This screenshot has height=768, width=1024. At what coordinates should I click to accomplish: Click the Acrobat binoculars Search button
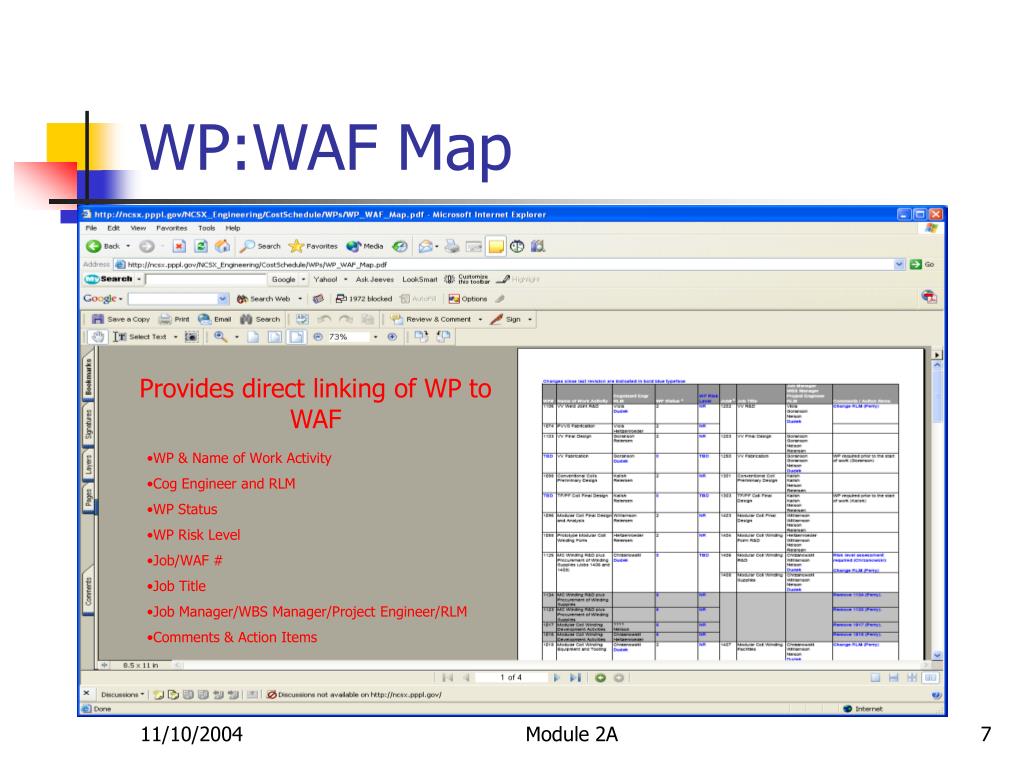(x=260, y=319)
